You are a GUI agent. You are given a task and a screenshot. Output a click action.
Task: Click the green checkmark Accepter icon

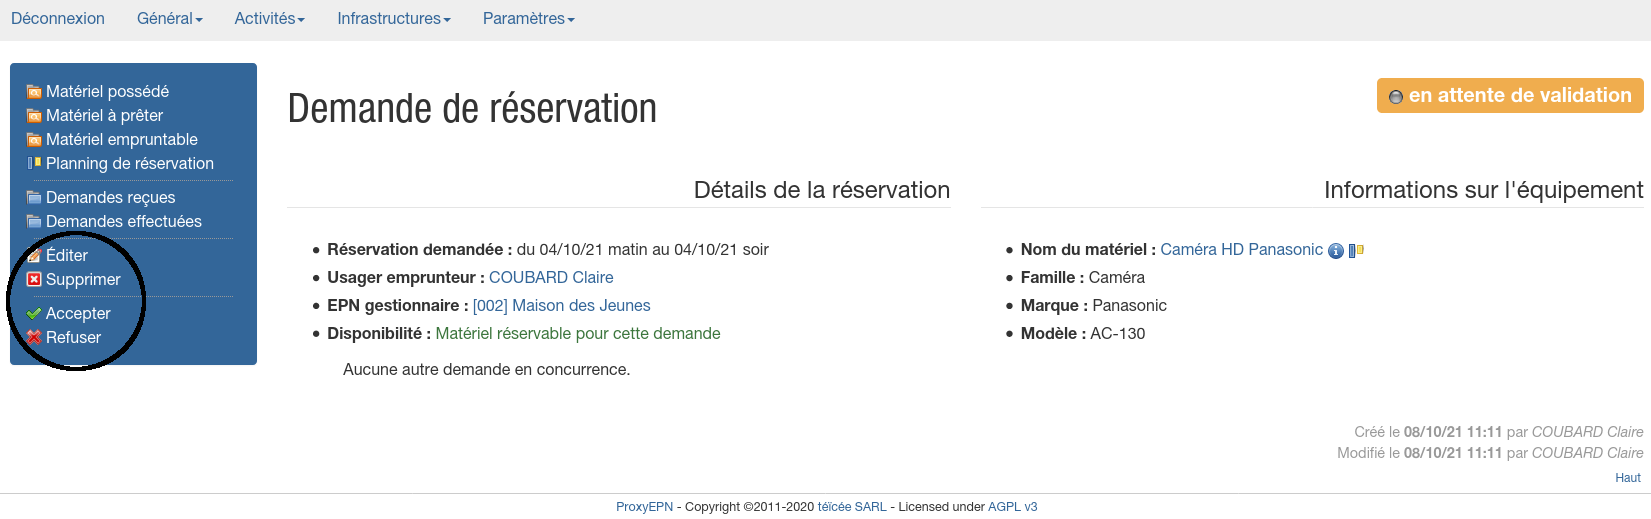click(x=34, y=314)
